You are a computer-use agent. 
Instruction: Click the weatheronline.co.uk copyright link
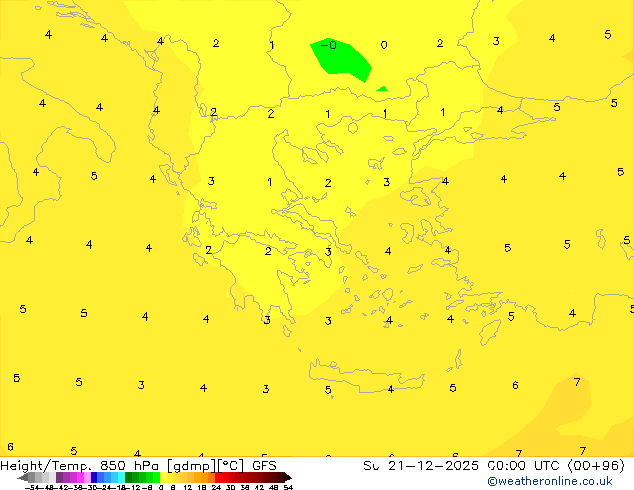pyautogui.click(x=550, y=481)
